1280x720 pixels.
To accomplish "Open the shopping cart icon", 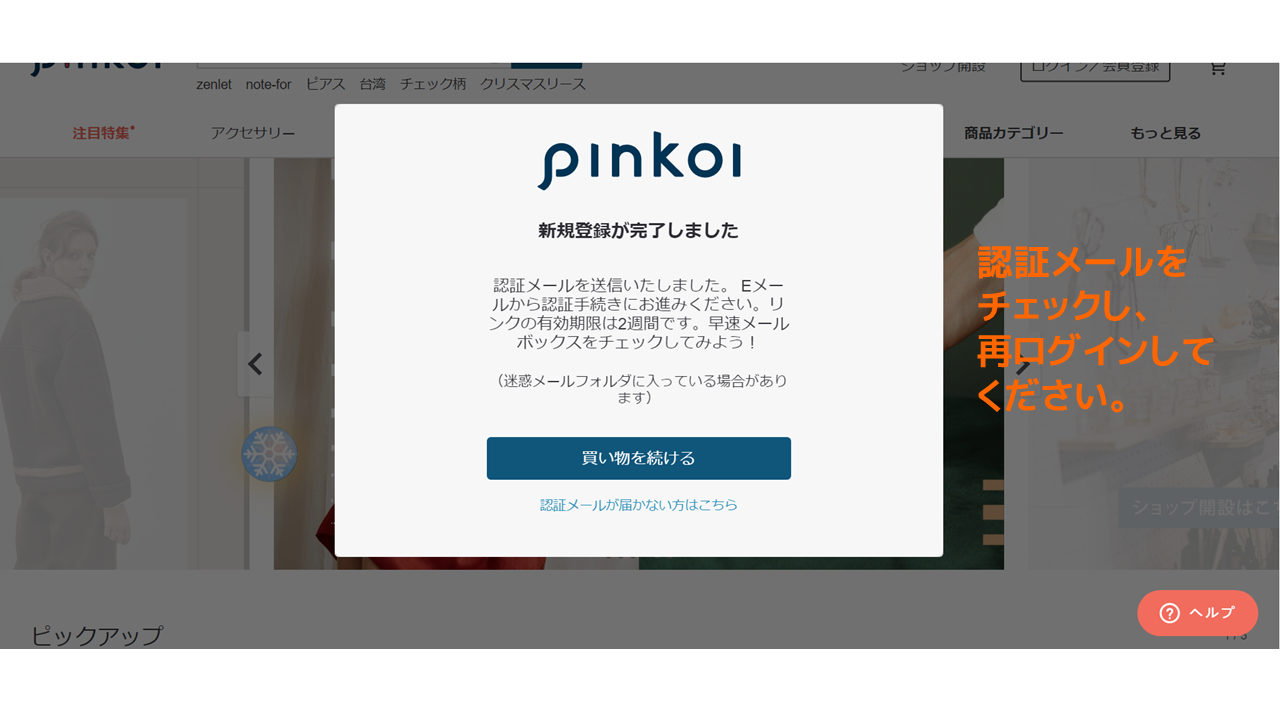I will click(1217, 68).
